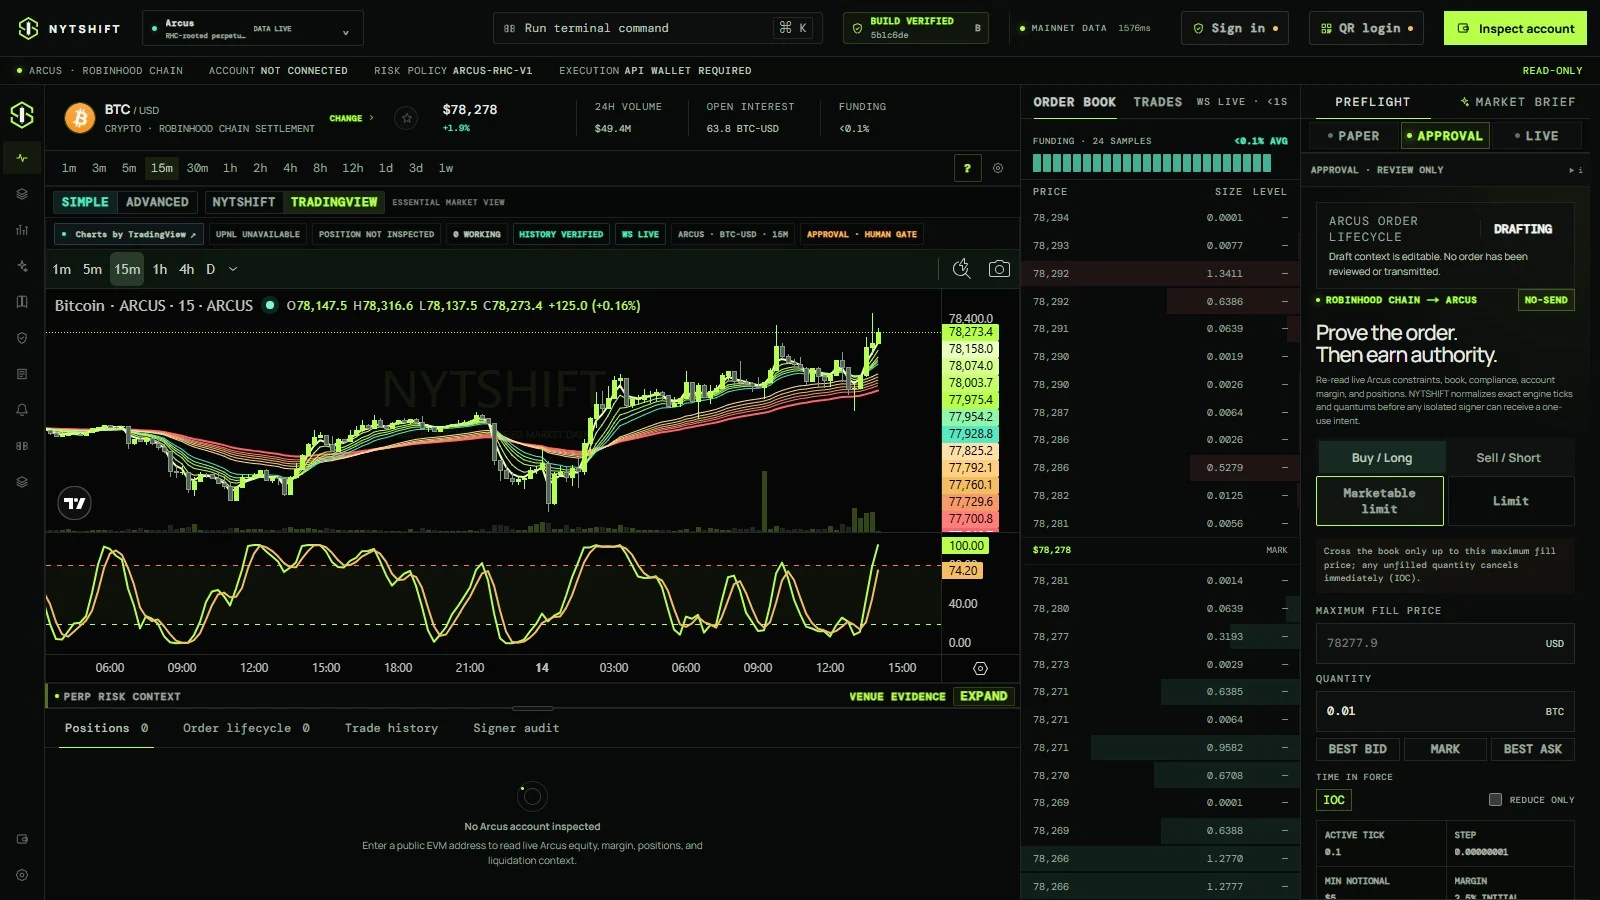Image resolution: width=1600 pixels, height=900 pixels.
Task: Open the book icon in left sidebar
Action: [22, 302]
